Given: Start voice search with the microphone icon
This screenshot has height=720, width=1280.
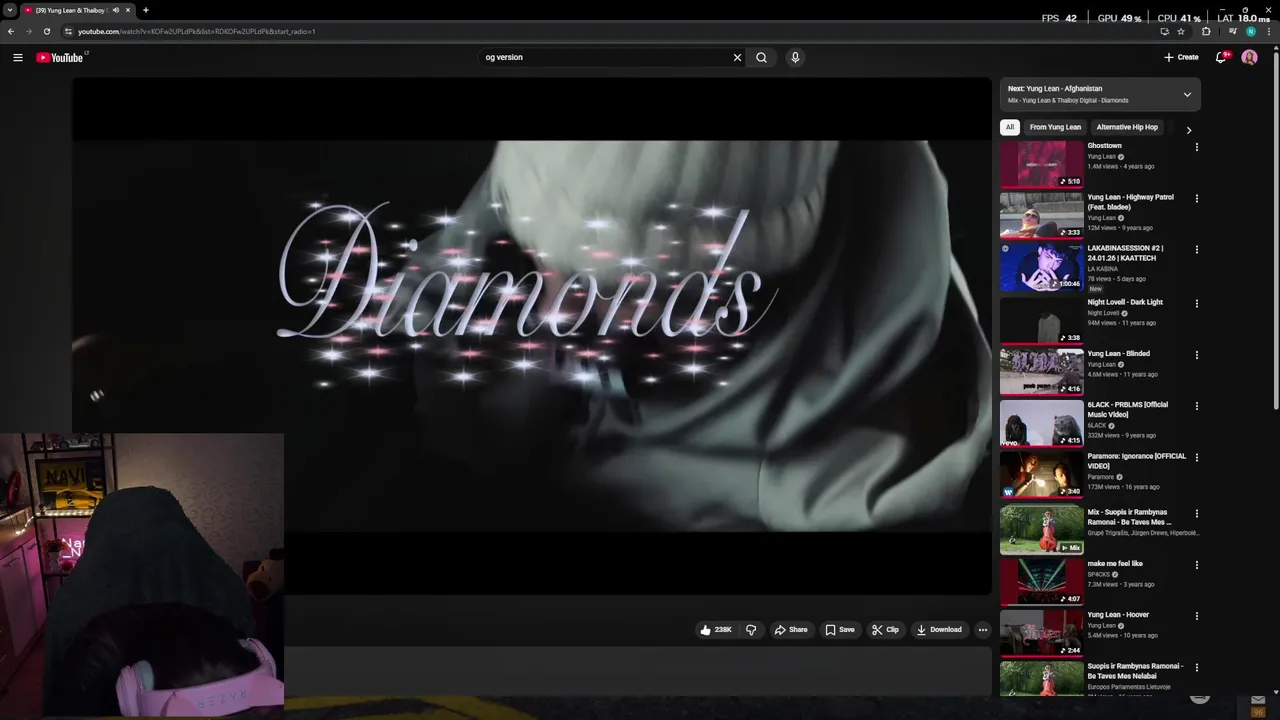Looking at the screenshot, I should [x=795, y=57].
